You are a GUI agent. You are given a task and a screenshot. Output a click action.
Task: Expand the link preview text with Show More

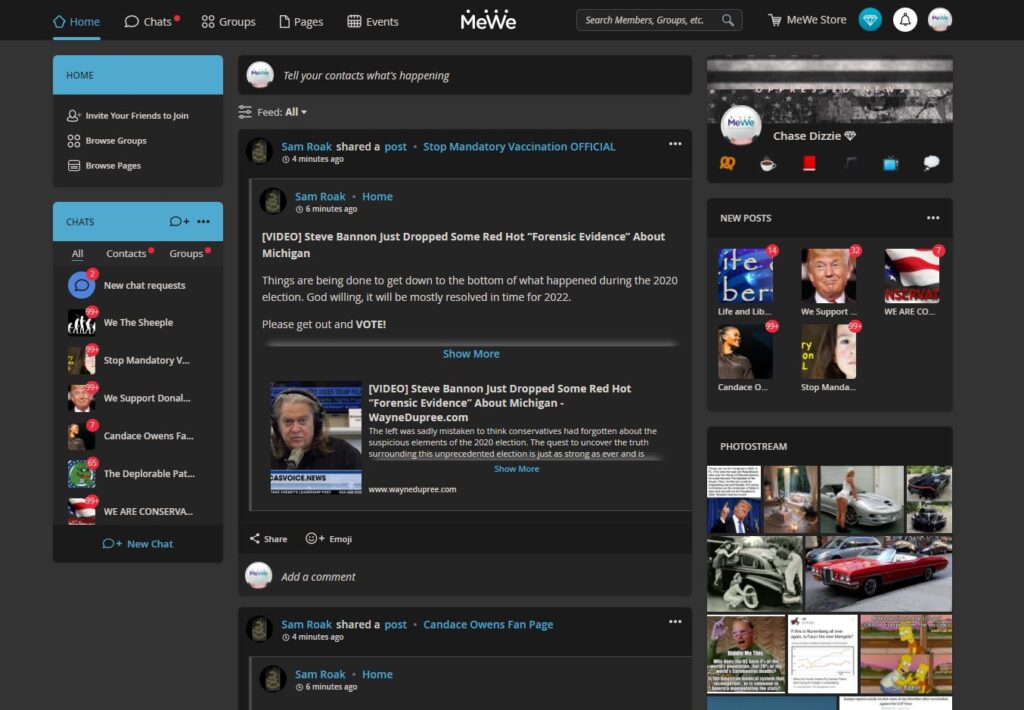pos(517,469)
